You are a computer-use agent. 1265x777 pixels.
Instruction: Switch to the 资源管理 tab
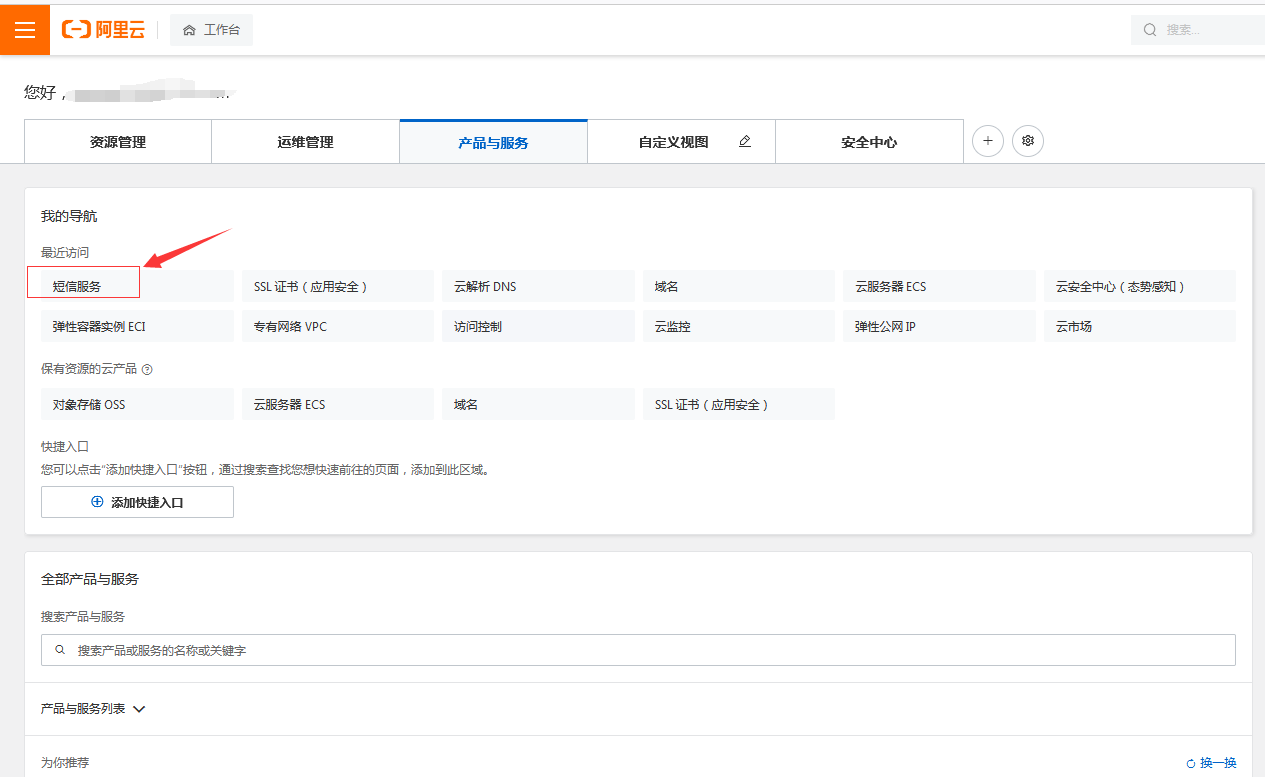click(x=118, y=142)
